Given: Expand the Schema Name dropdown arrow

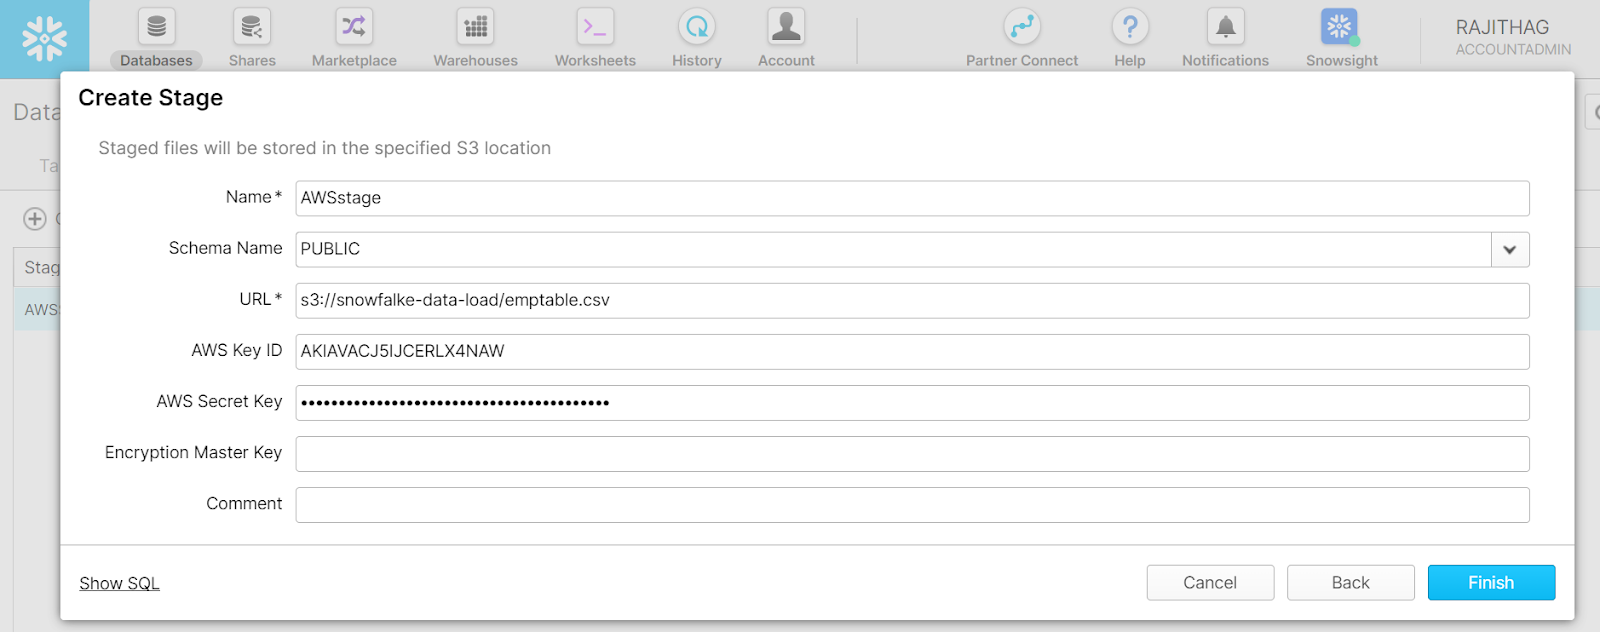Looking at the screenshot, I should 1510,249.
